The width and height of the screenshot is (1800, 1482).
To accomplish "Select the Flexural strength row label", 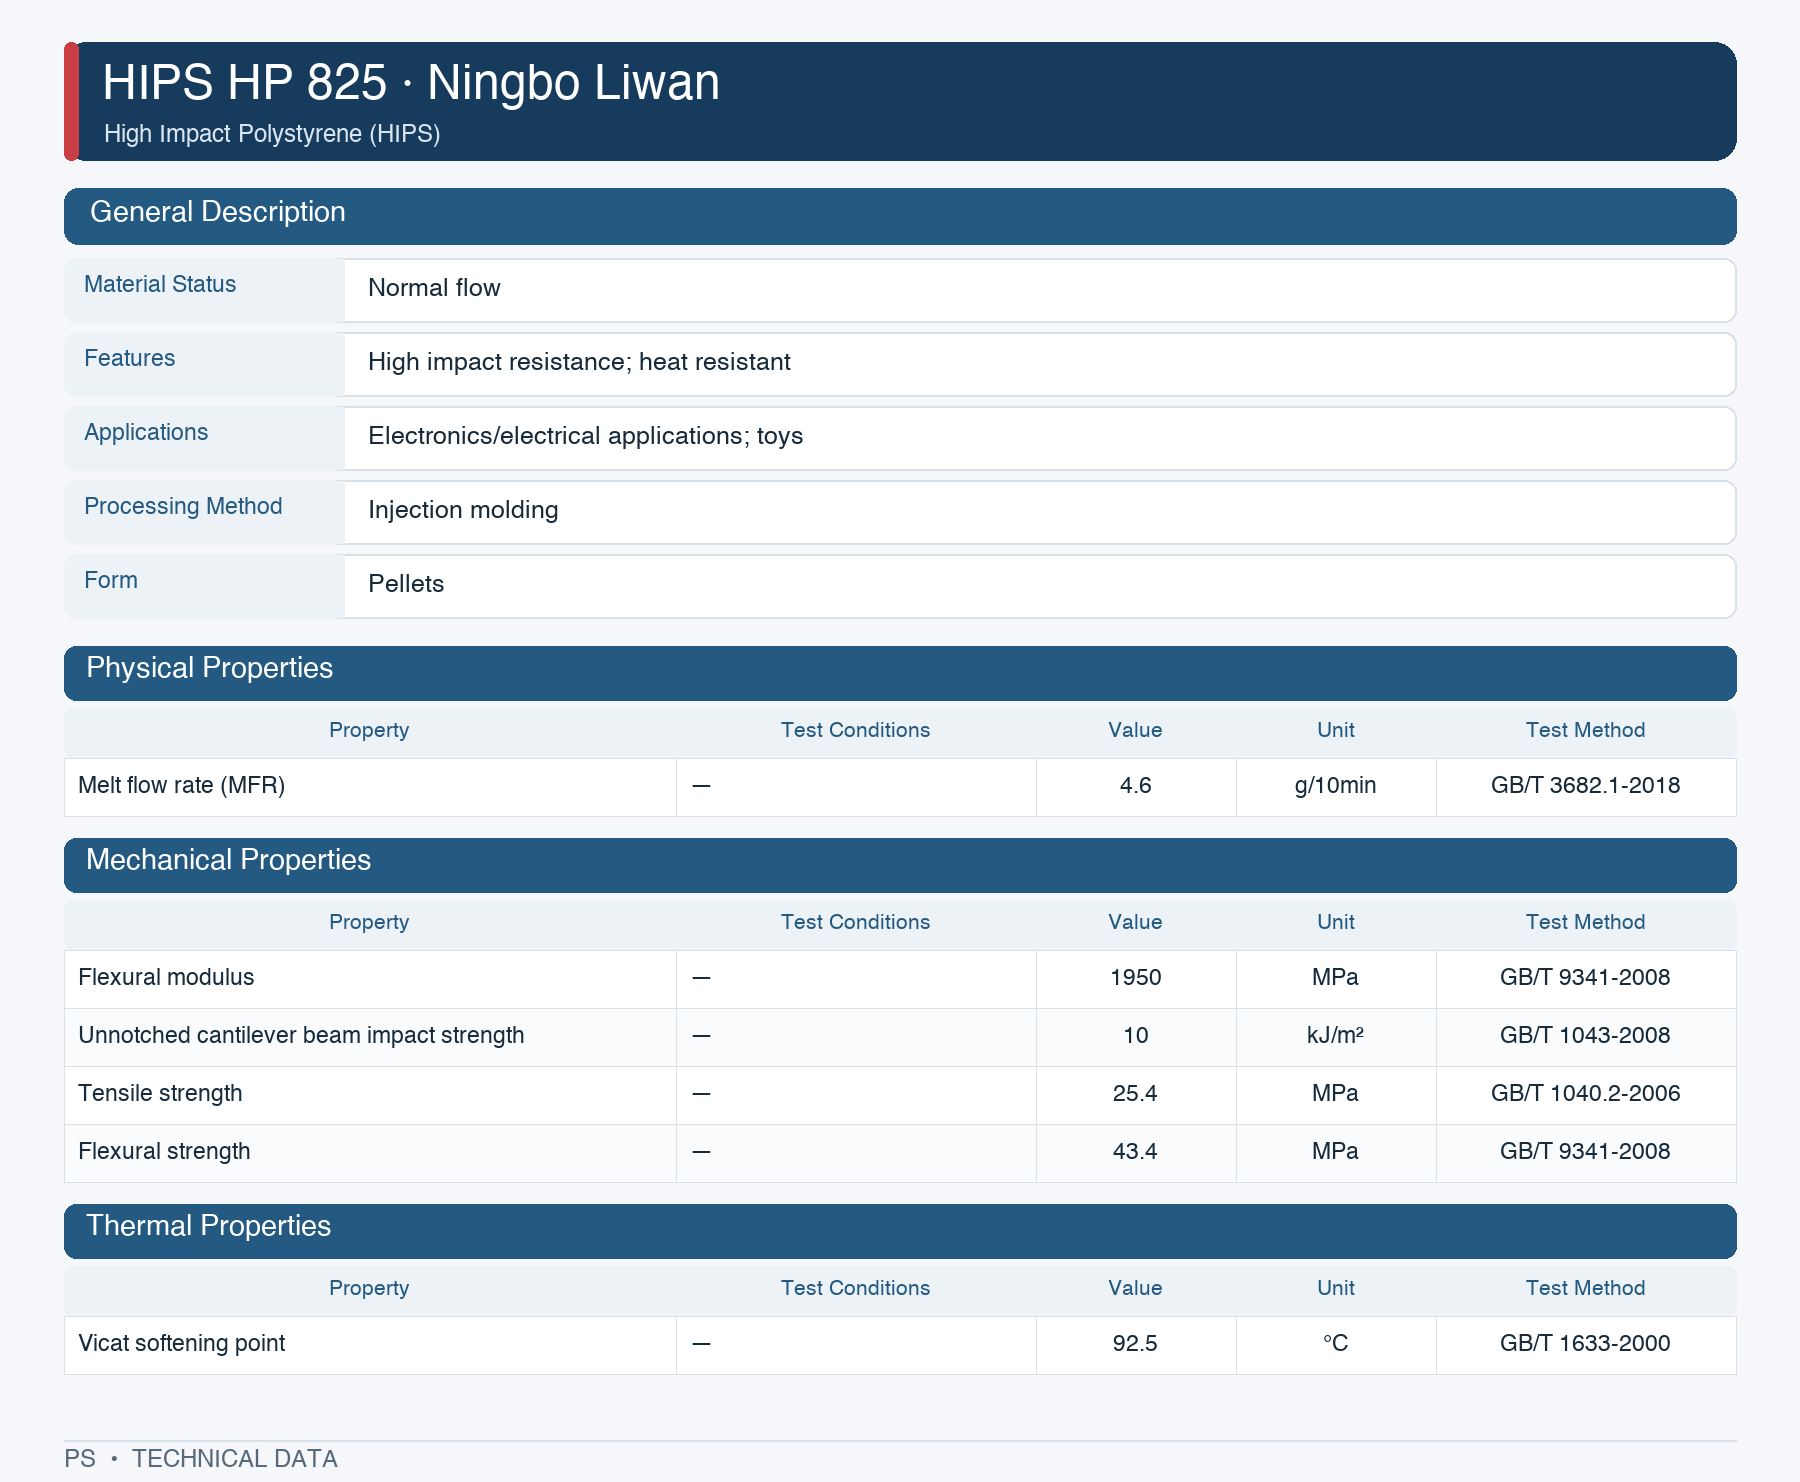I will tap(164, 1152).
